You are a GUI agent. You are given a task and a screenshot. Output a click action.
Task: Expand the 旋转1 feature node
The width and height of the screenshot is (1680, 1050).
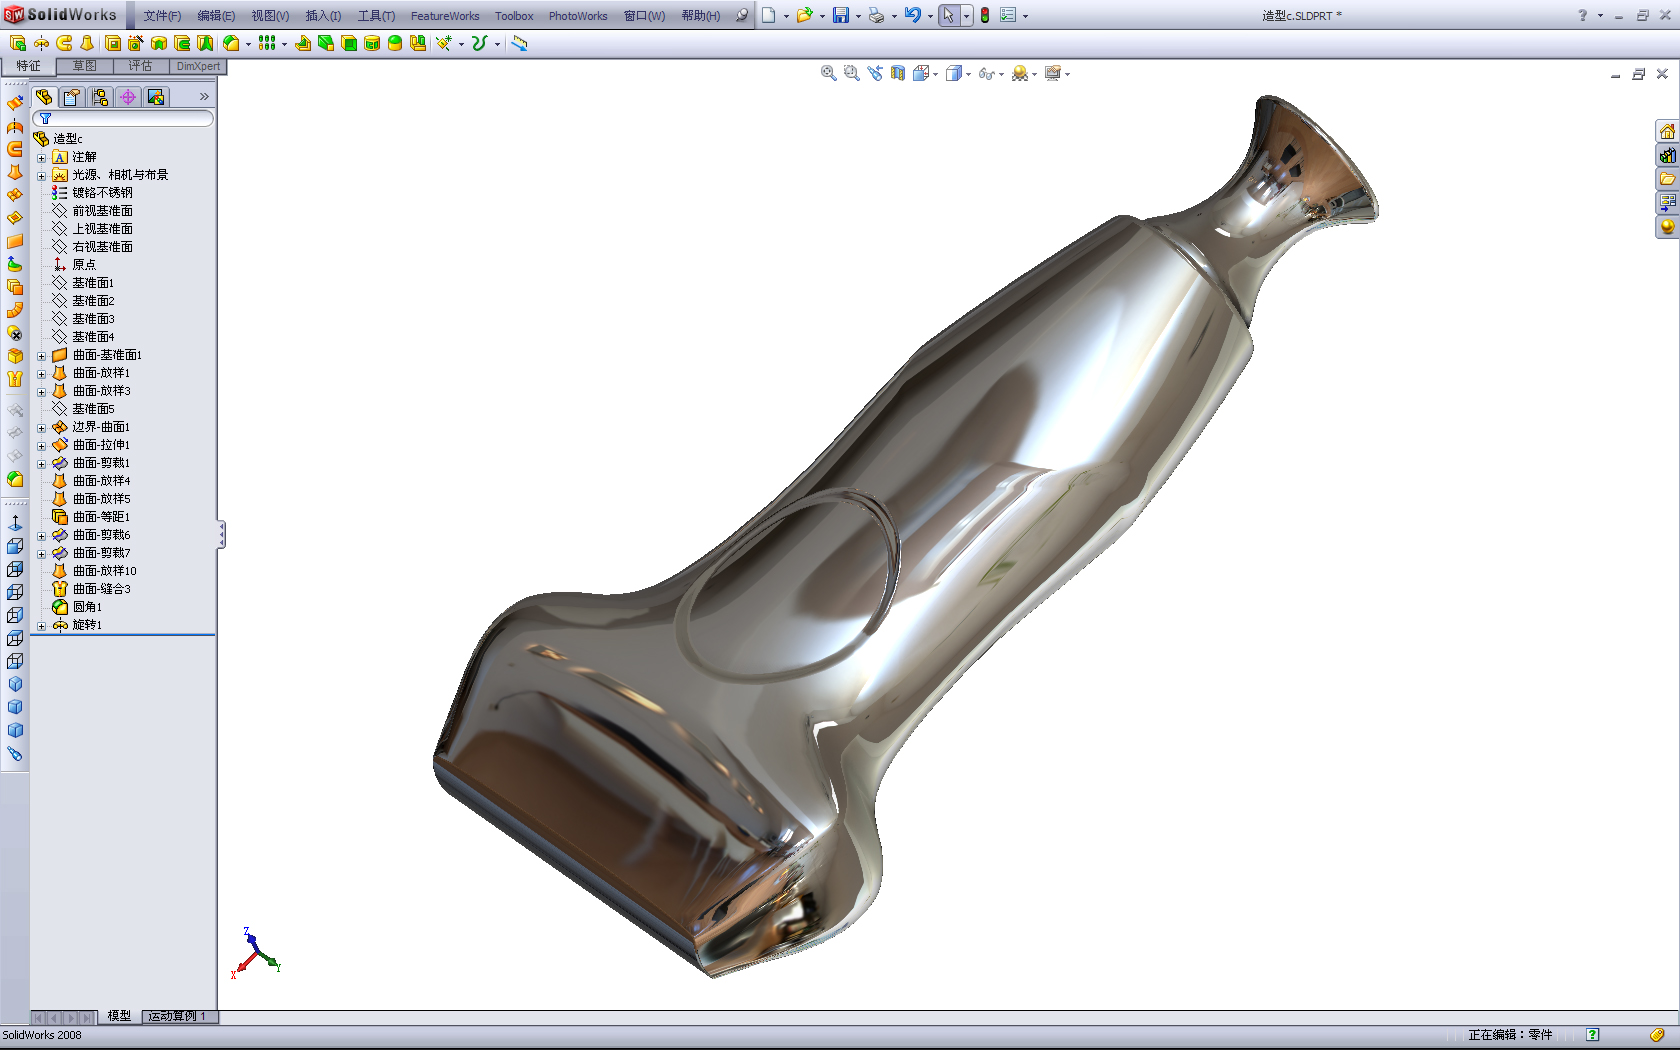click(41, 626)
